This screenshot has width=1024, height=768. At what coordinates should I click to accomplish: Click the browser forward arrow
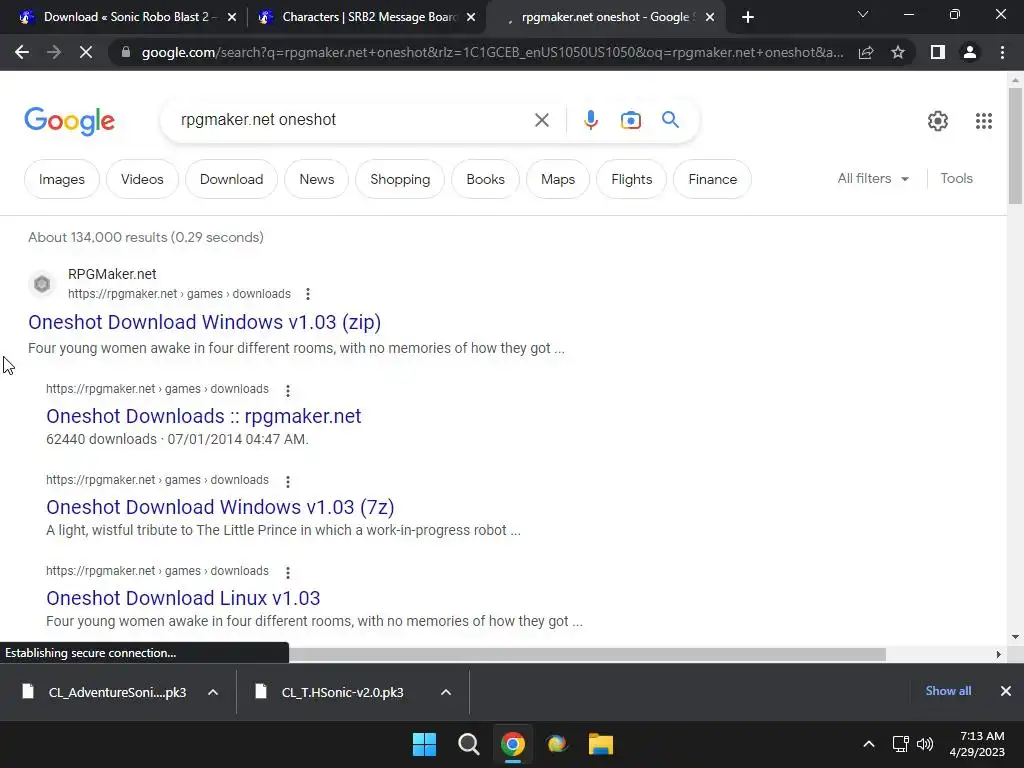click(54, 52)
